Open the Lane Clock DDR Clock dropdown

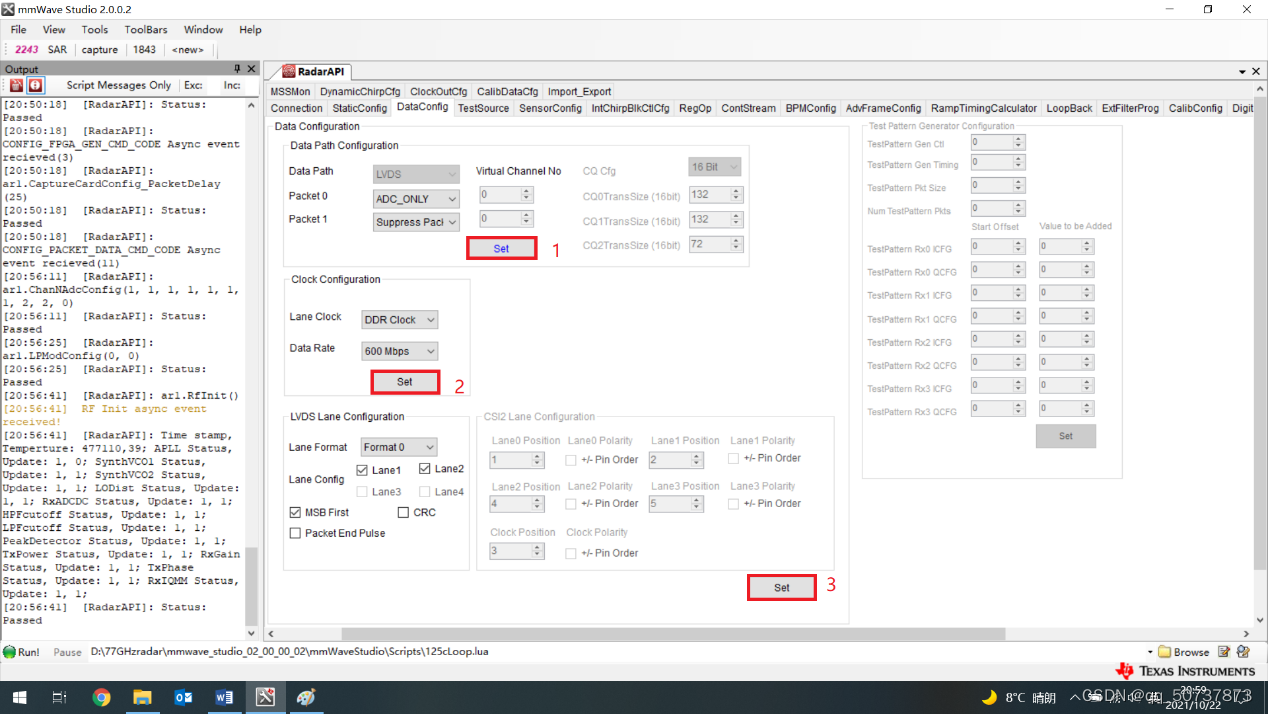point(400,320)
